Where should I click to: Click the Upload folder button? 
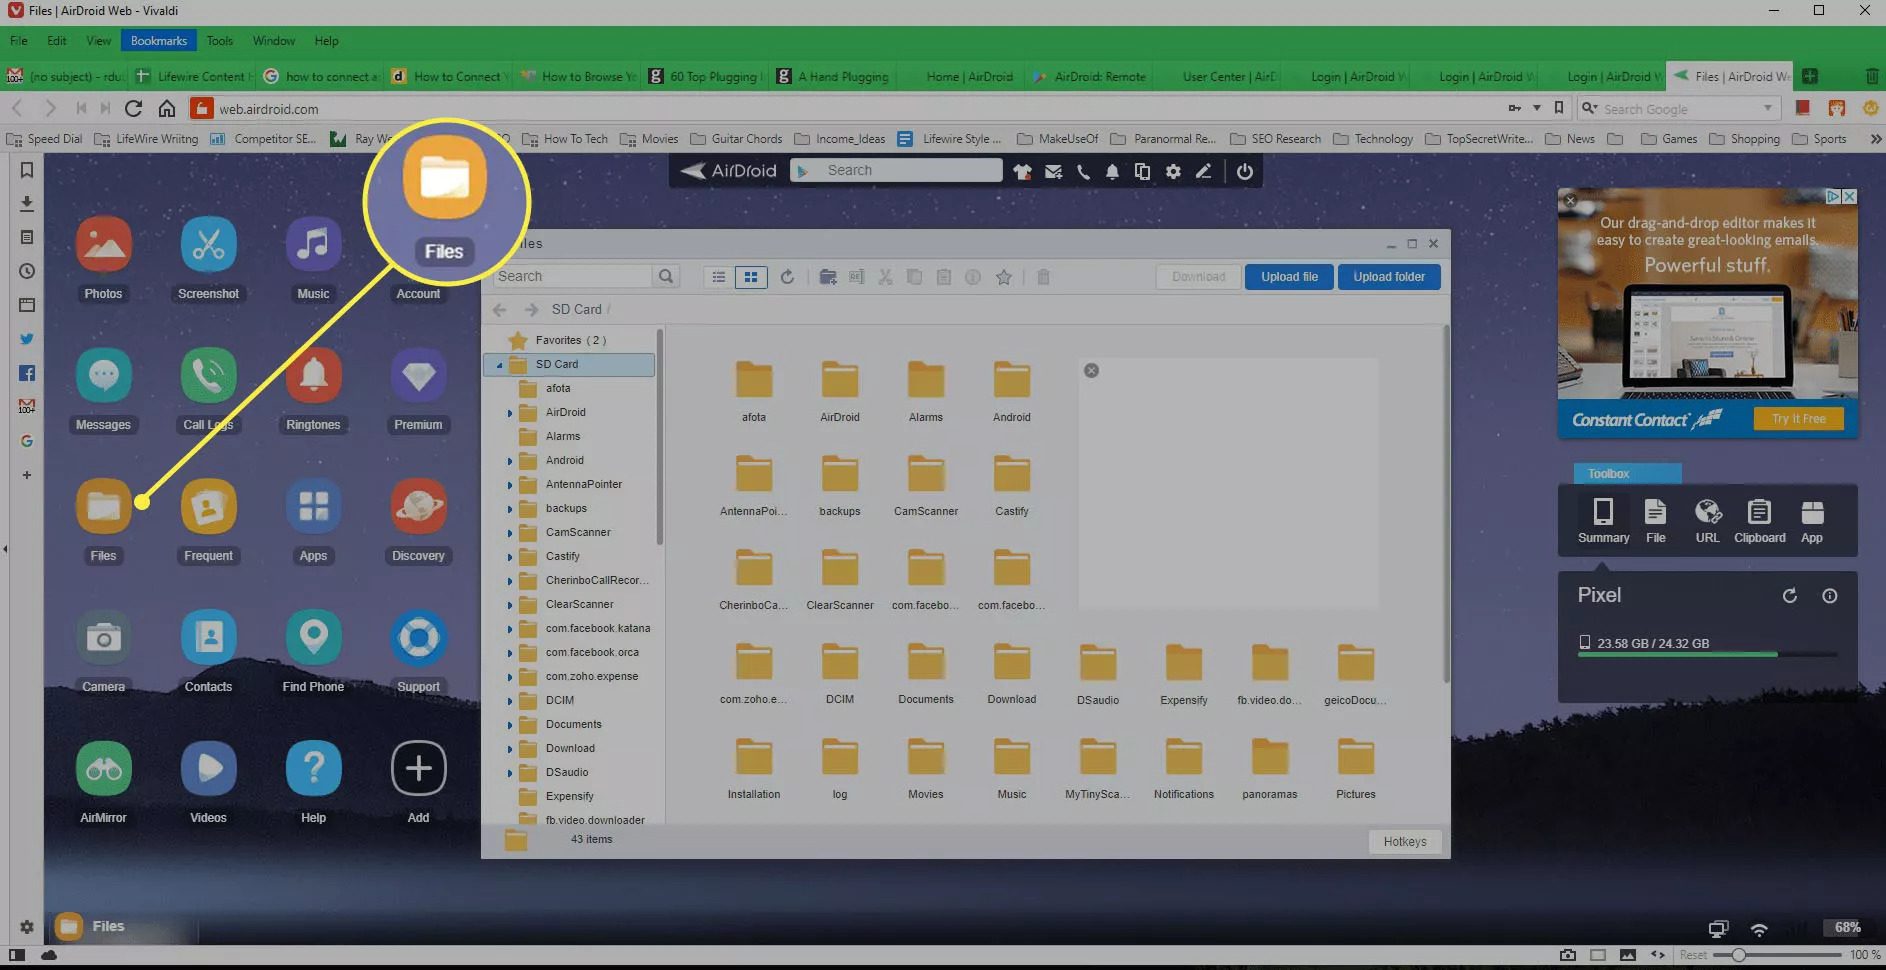(x=1389, y=277)
